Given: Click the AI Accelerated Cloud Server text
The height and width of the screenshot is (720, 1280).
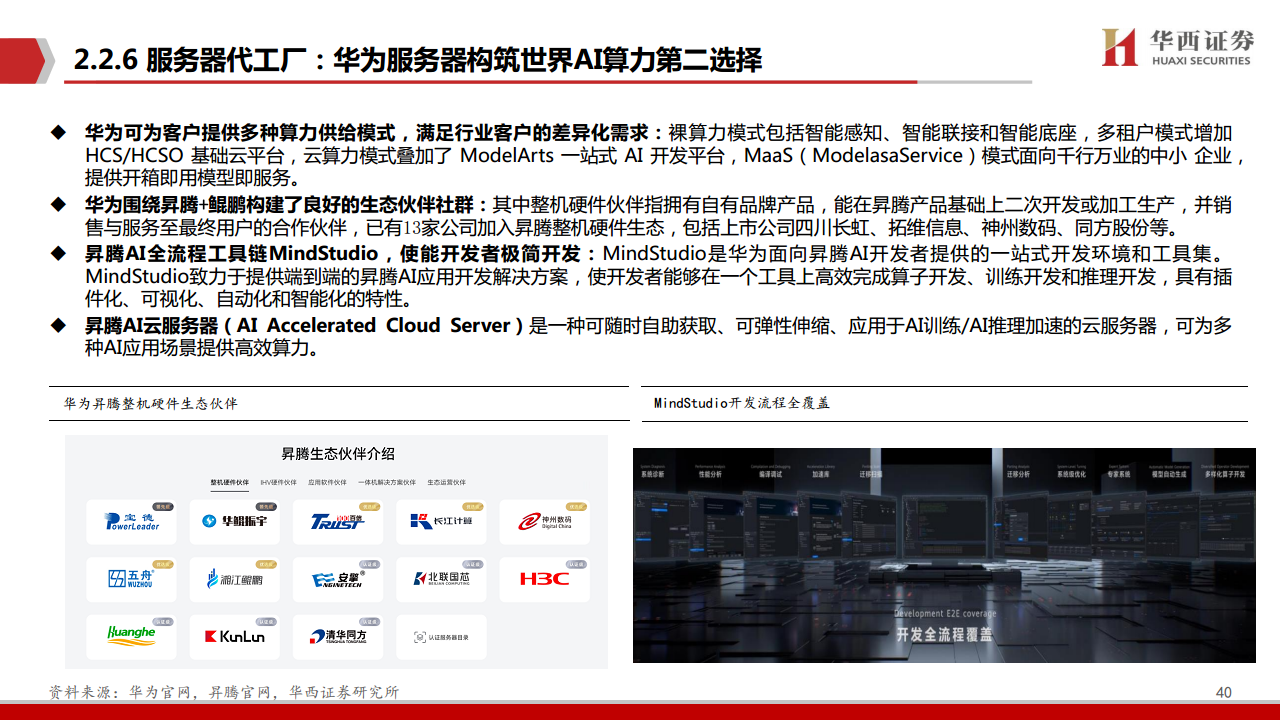Looking at the screenshot, I should tap(375, 326).
